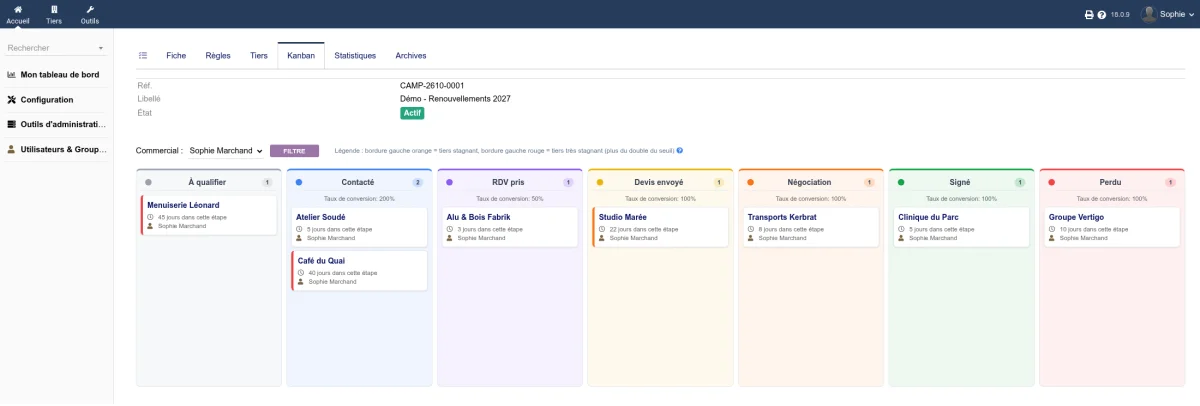1200x406 pixels.
Task: Click the count badge on Perdu column
Action: pyautogui.click(x=1170, y=183)
